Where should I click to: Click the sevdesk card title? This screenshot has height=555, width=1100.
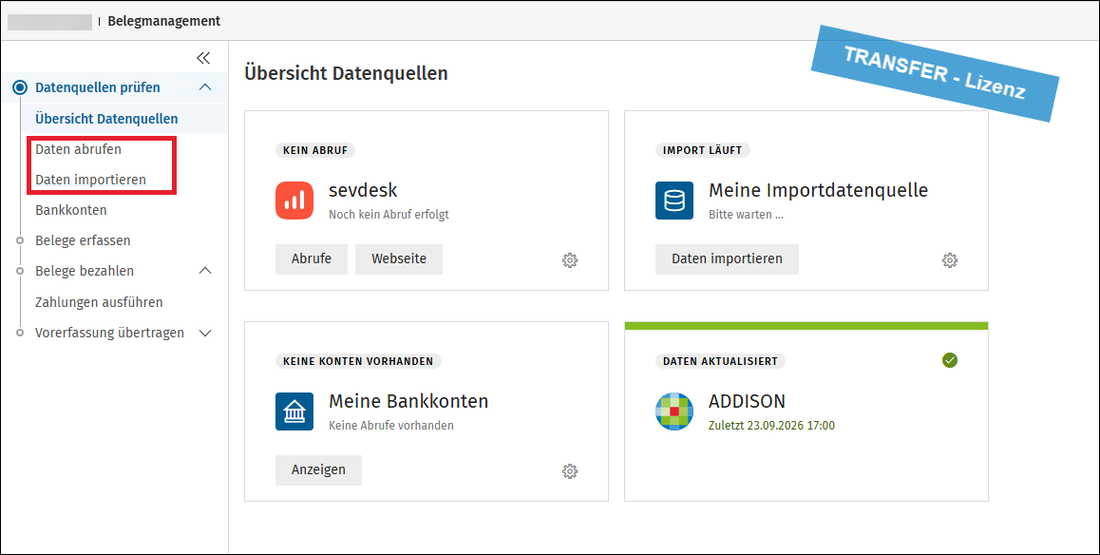point(363,190)
